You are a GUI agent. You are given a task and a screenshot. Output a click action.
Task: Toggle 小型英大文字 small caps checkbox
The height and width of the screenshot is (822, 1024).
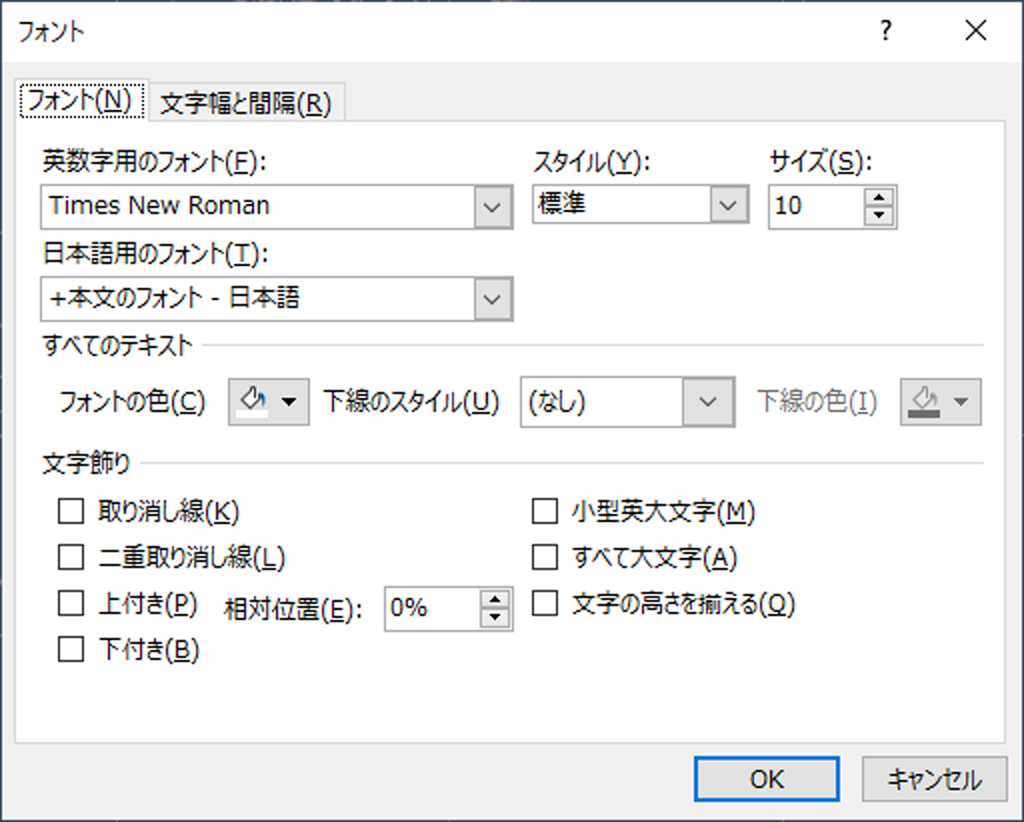544,512
